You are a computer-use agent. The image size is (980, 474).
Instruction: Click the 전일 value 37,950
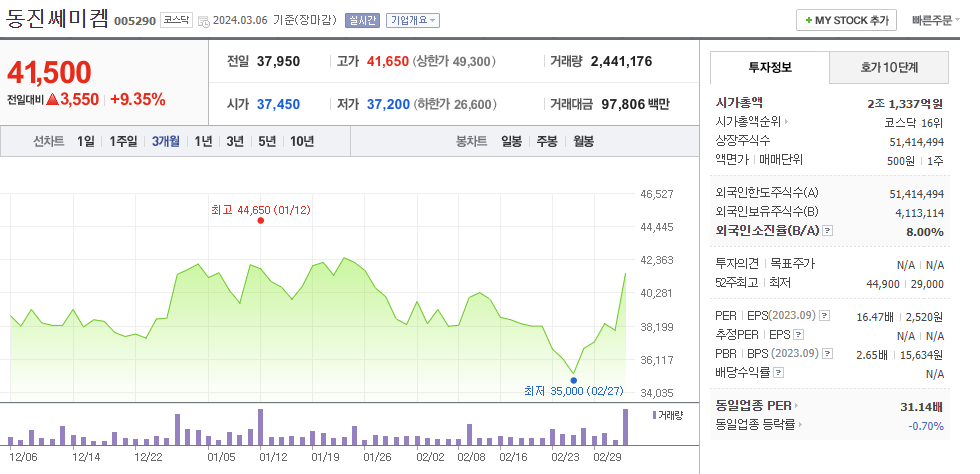click(x=279, y=61)
